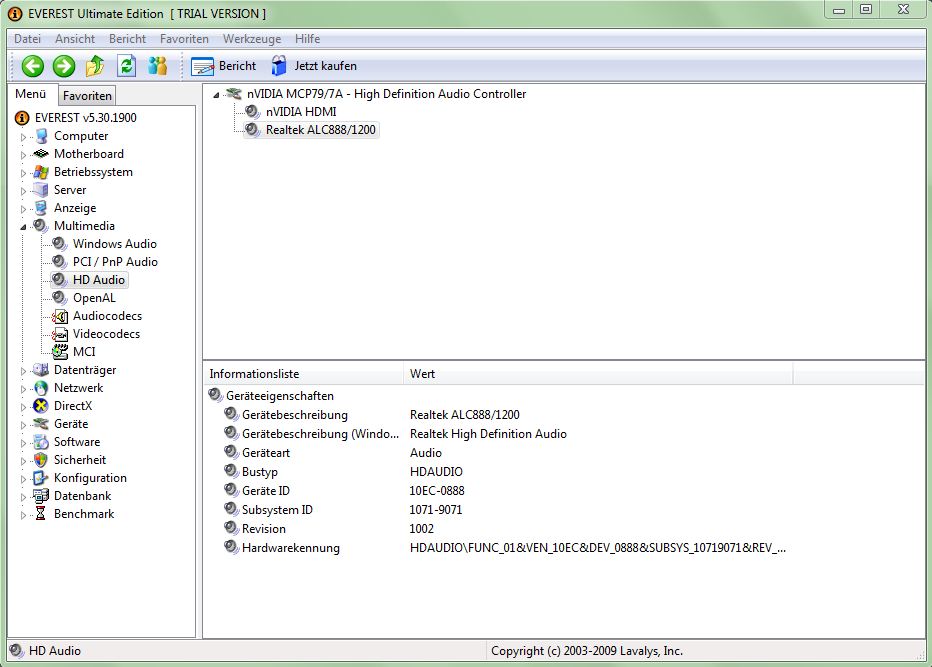Expand the Anzeige tree node
The width and height of the screenshot is (932, 667).
(23, 209)
